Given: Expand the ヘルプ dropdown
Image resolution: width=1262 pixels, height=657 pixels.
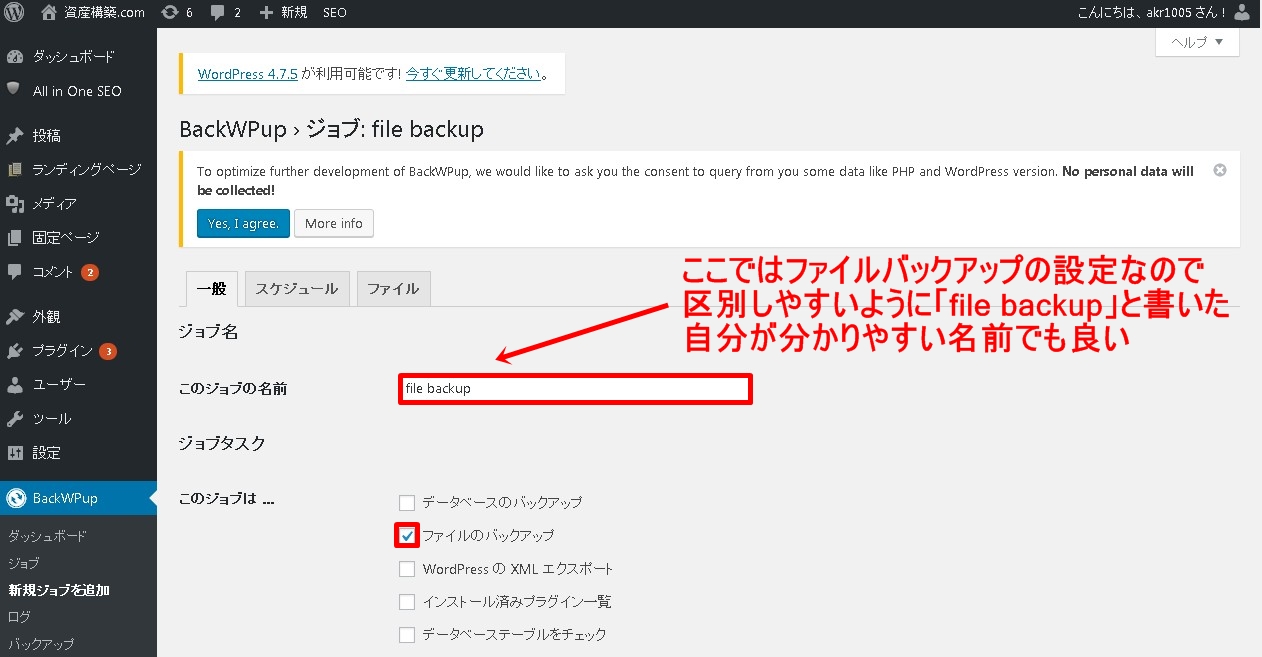Looking at the screenshot, I should 1197,42.
